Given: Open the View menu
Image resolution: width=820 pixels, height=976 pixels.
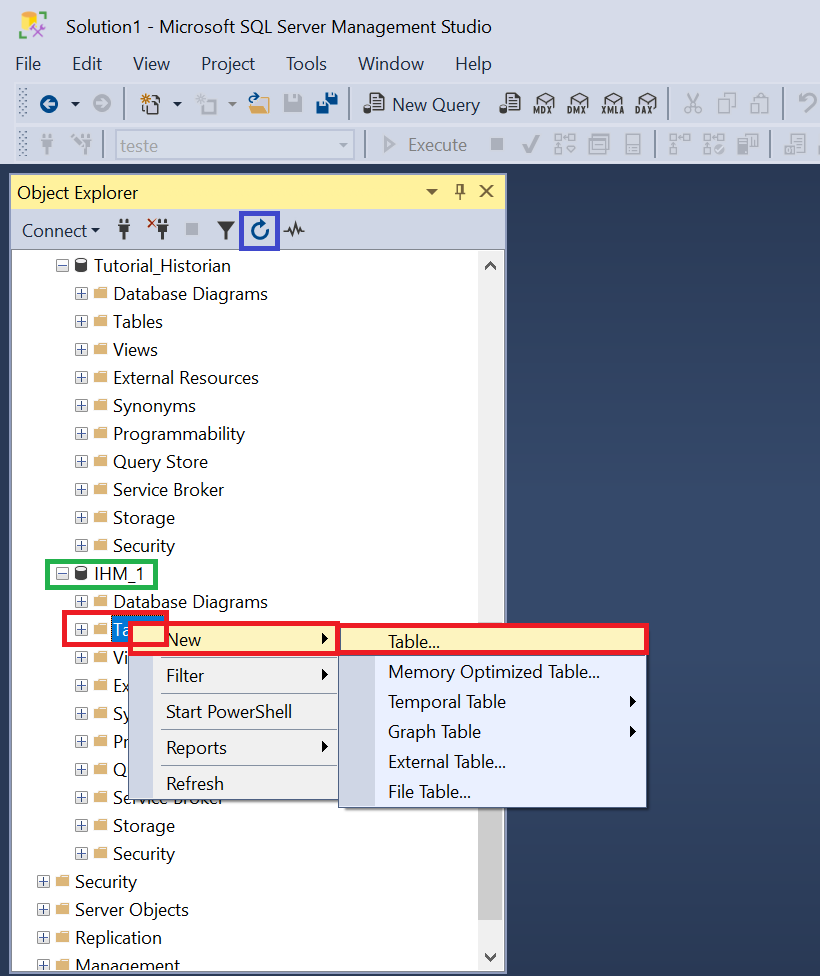Looking at the screenshot, I should (x=151, y=63).
